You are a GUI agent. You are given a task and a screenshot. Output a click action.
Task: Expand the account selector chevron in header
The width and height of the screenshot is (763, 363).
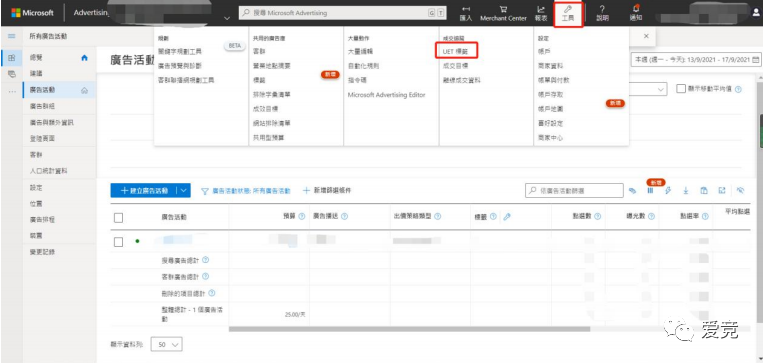[226, 18]
